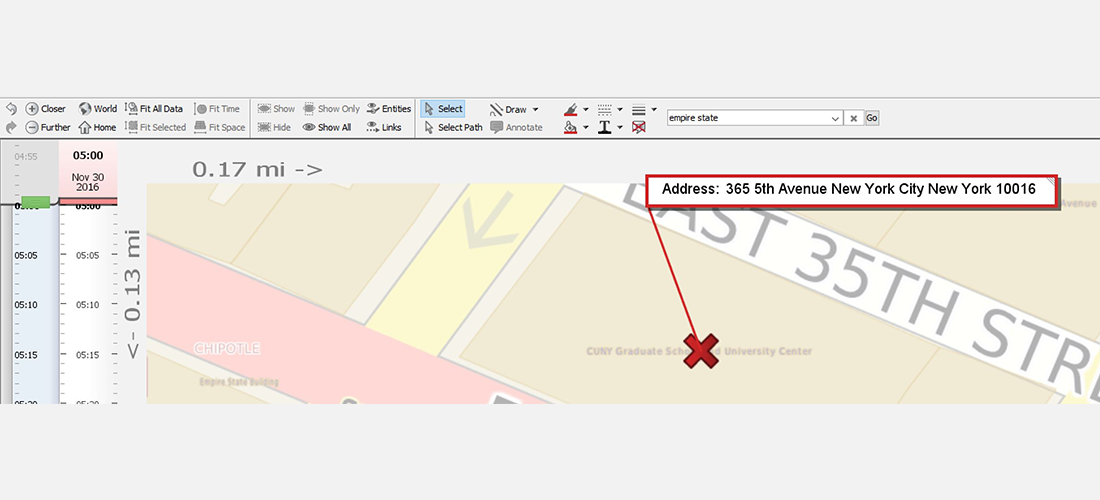Click the Hide button
This screenshot has width=1100, height=500.
click(274, 127)
